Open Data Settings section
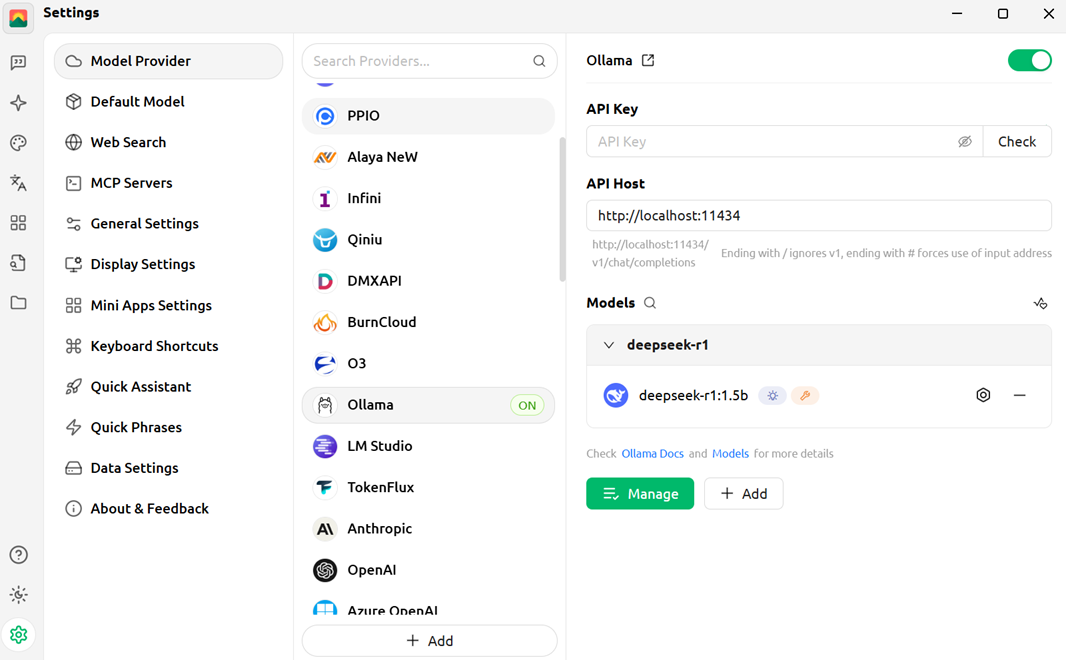This screenshot has height=660, width=1066. [x=169, y=468]
